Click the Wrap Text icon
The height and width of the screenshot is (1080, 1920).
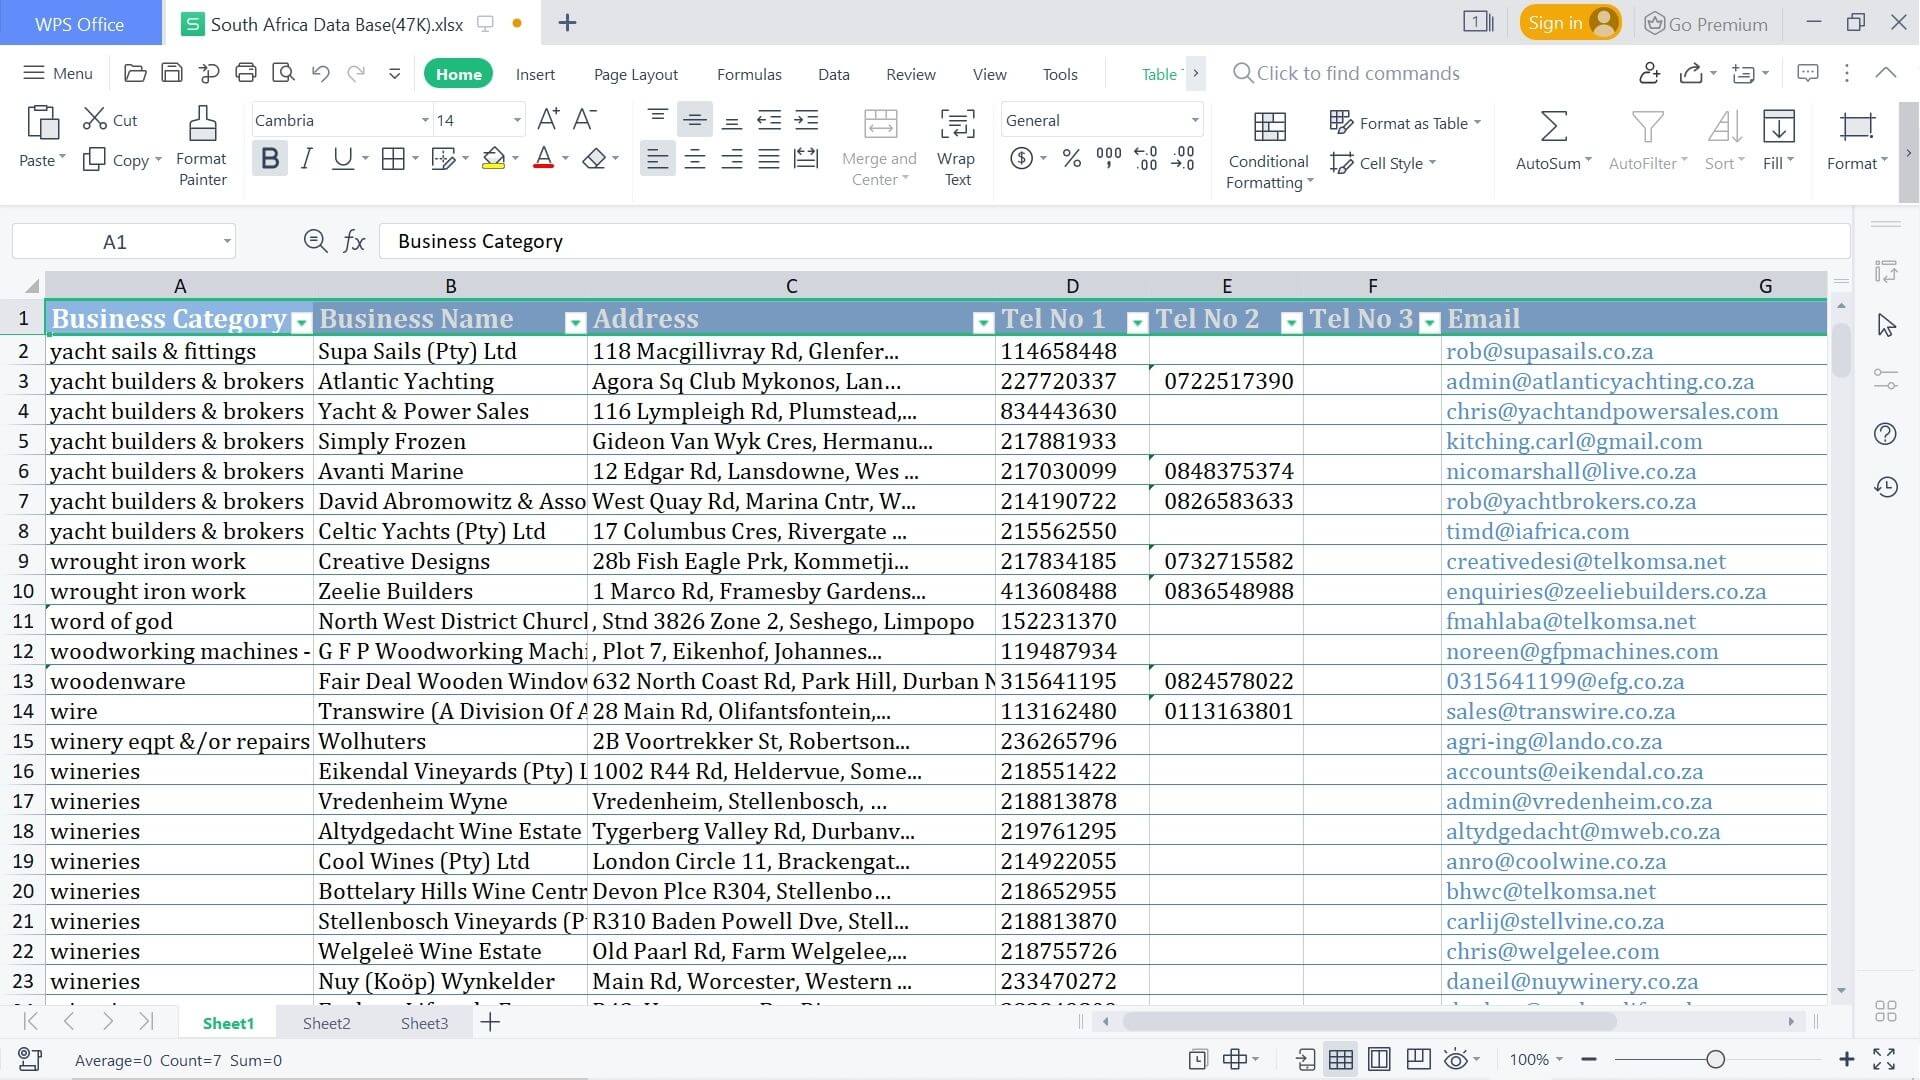pyautogui.click(x=957, y=124)
